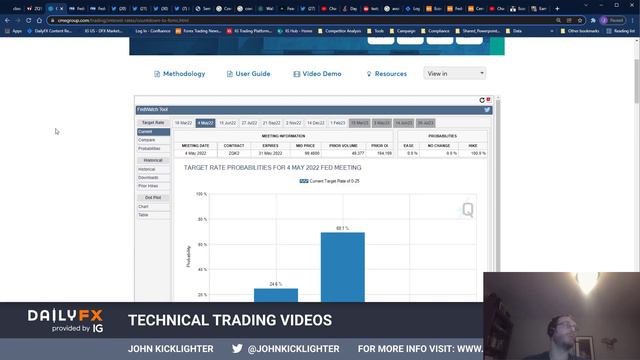Screen dimensions: 640x360
Task: Open the DailyFX Content bookmark
Action: click(x=50, y=31)
